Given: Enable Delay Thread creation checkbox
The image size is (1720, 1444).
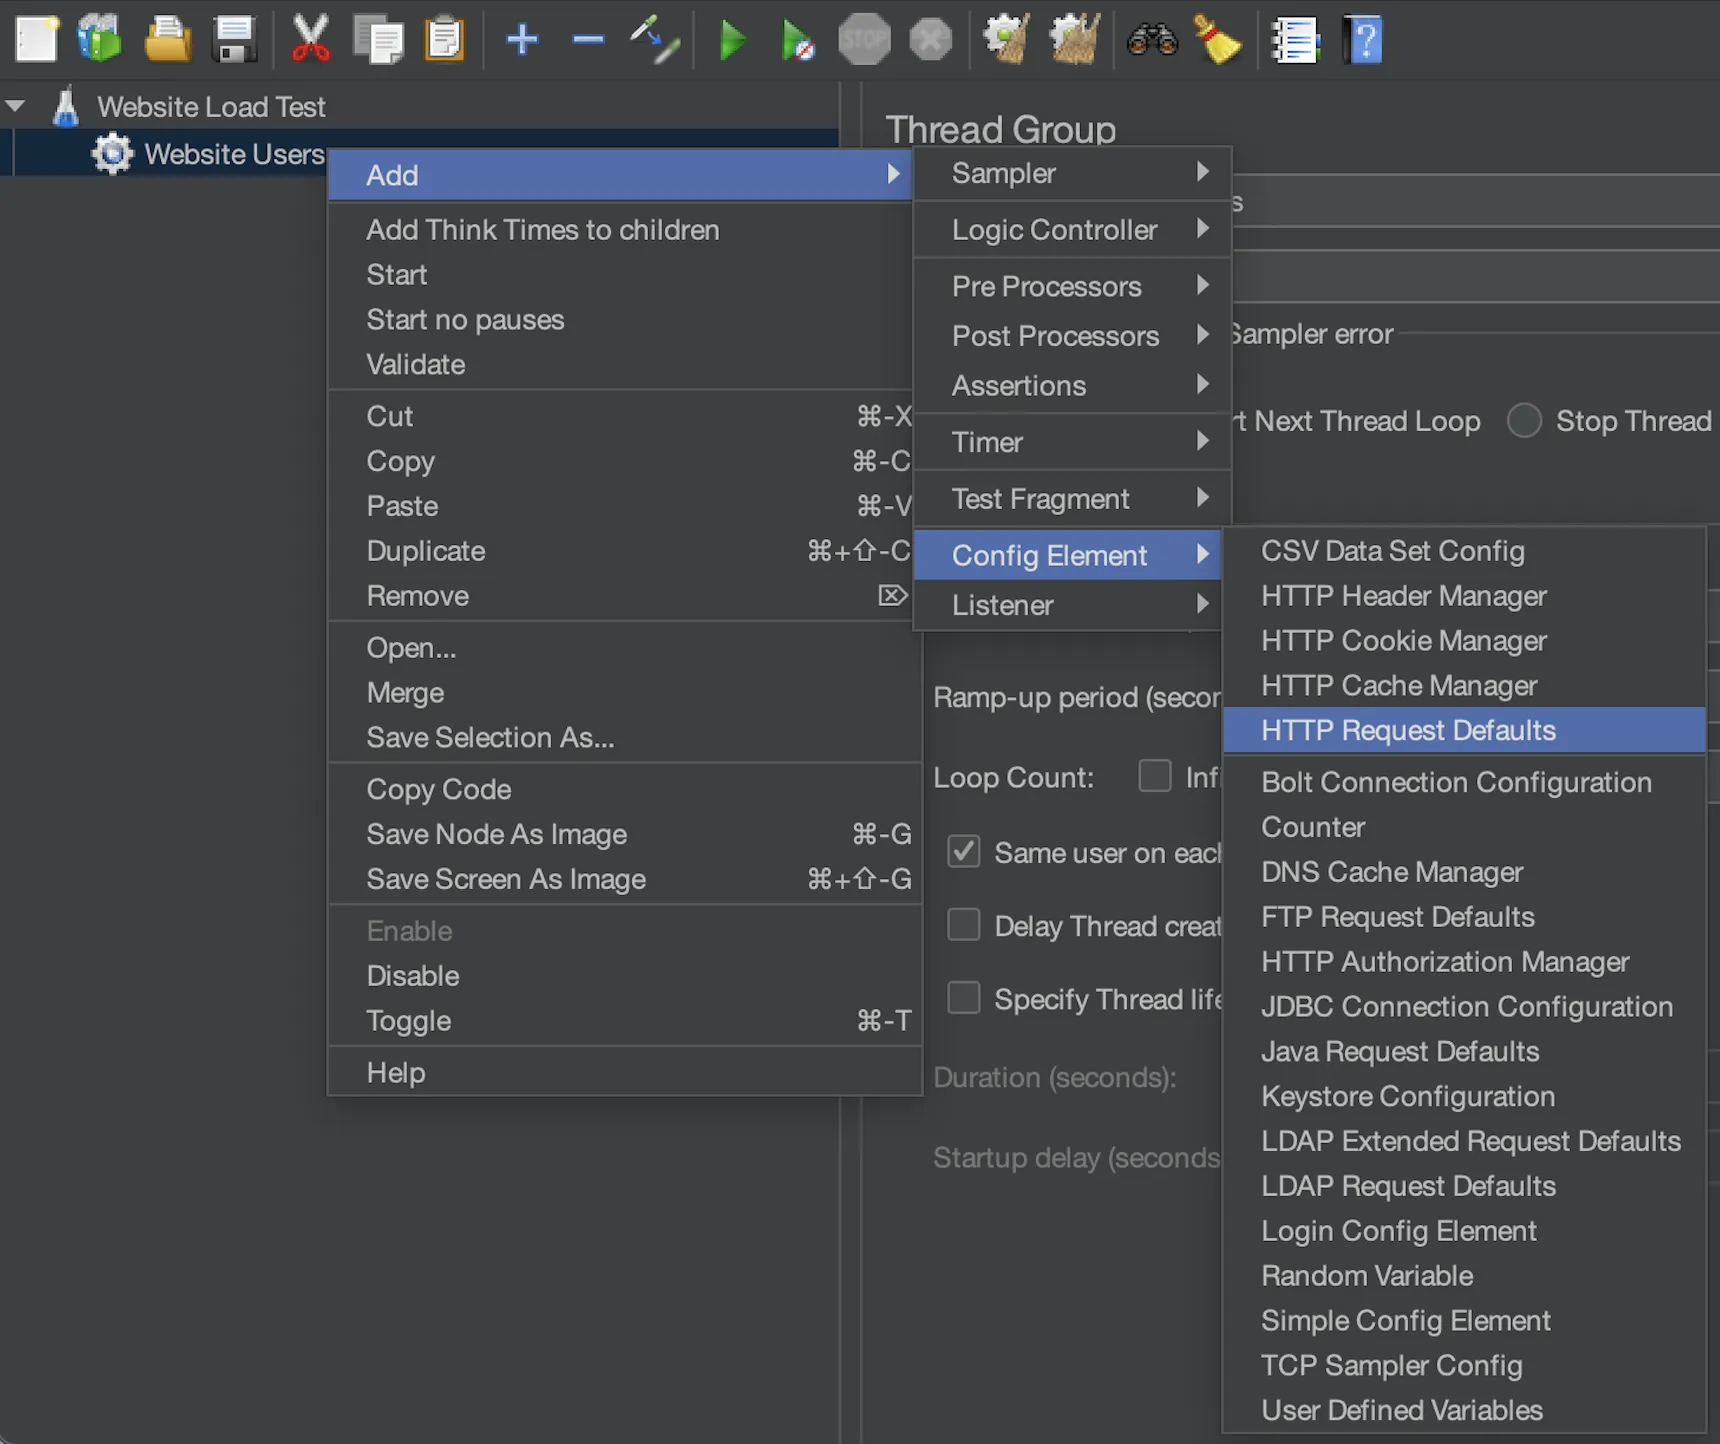Looking at the screenshot, I should (x=964, y=925).
